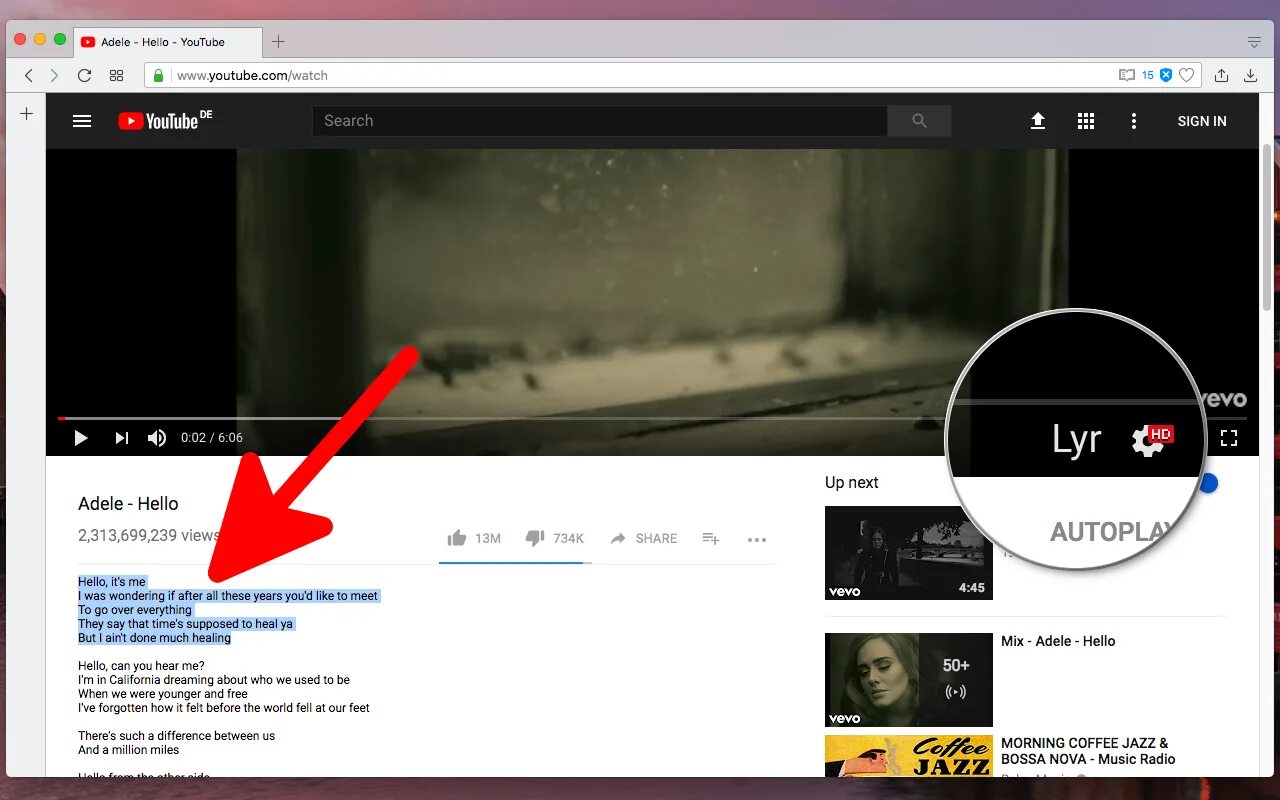The width and height of the screenshot is (1280, 800).
Task: Click lyric 'There's such a difference between us'
Action: [x=177, y=736]
